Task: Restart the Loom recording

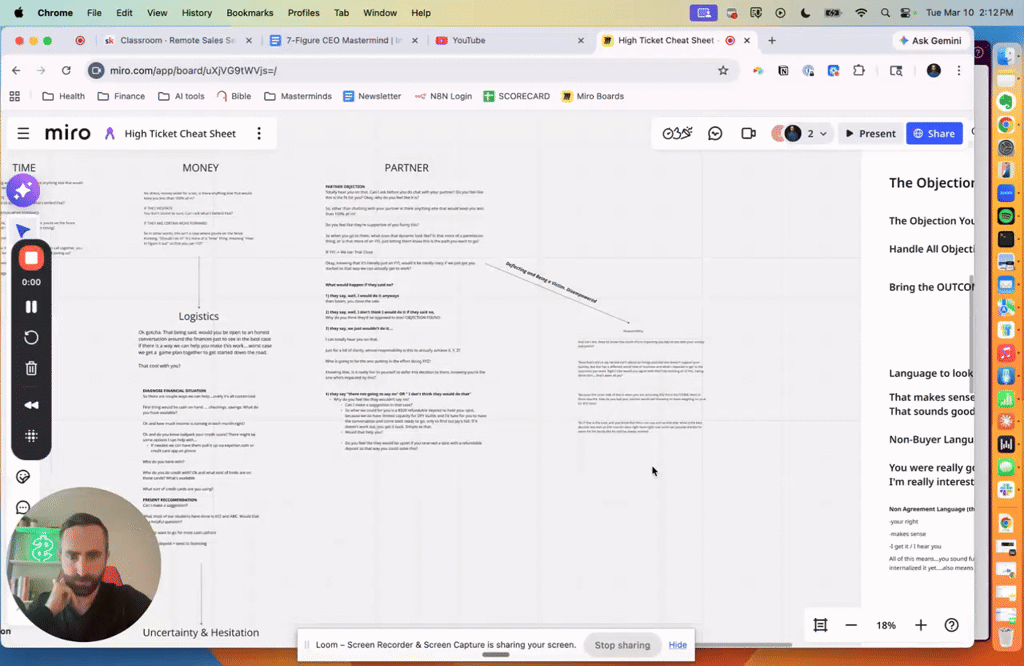Action: pyautogui.click(x=31, y=338)
